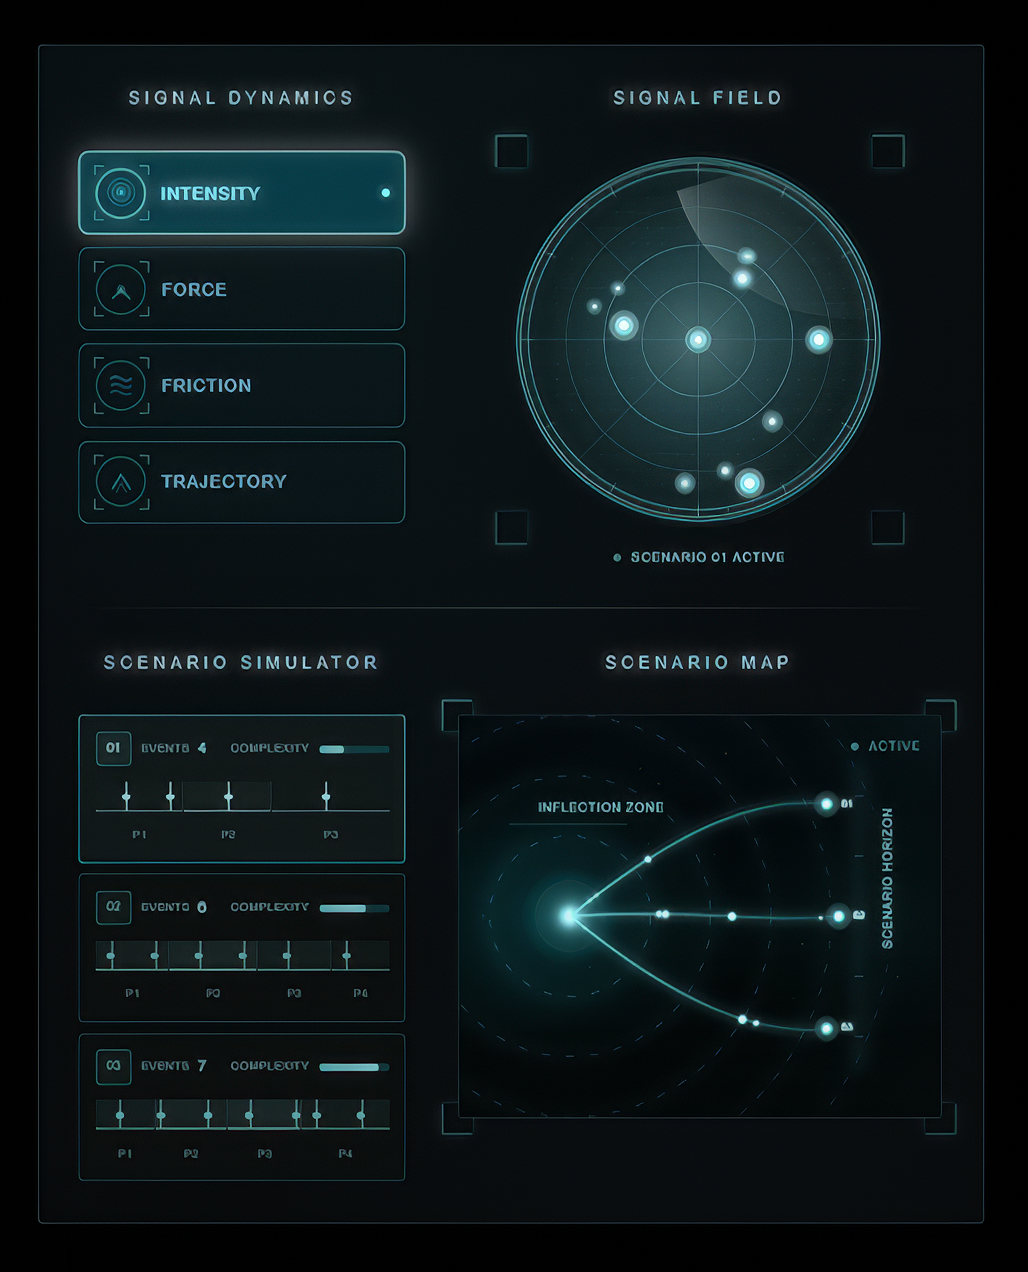The width and height of the screenshot is (1028, 1272).
Task: Click the center node of Signal Field radar
Action: click(698, 340)
